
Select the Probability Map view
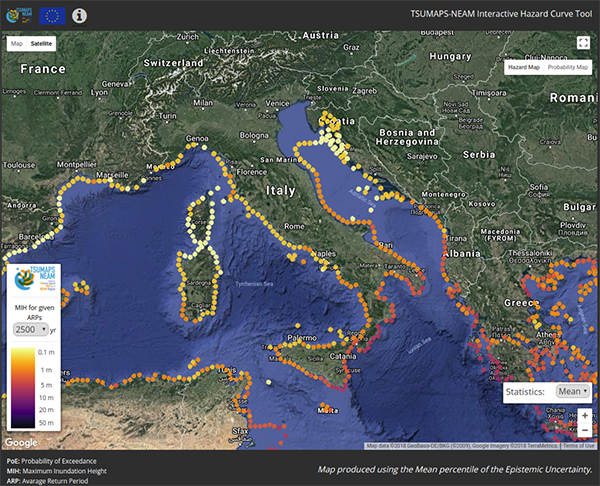[567, 67]
